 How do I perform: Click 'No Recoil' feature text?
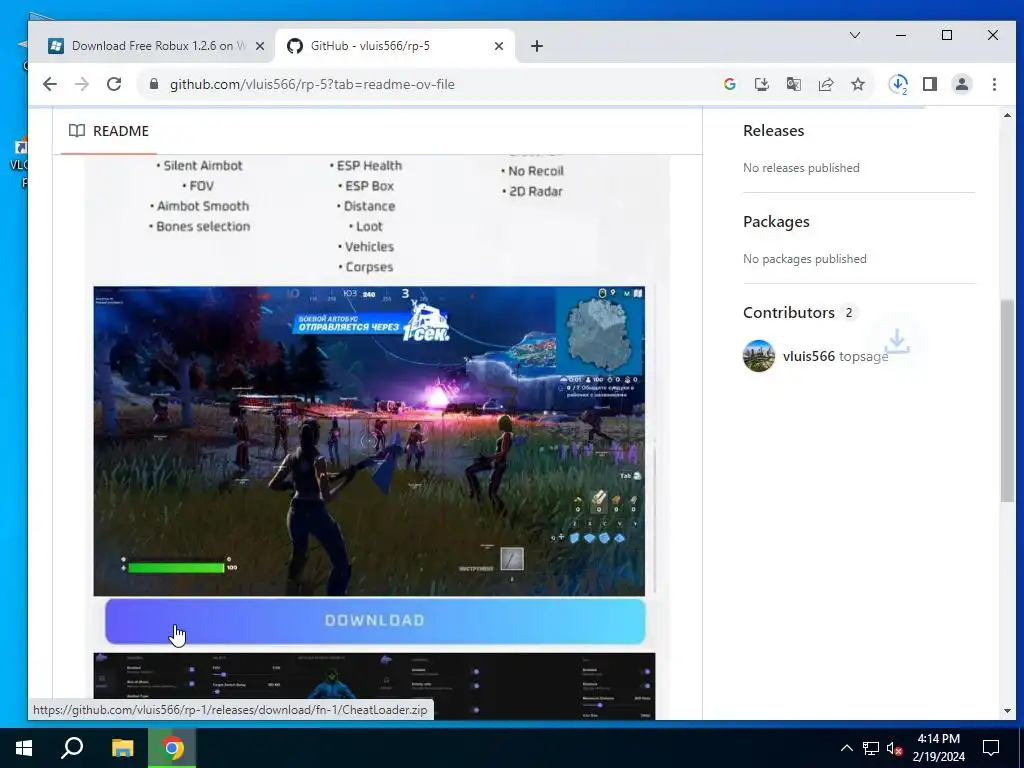pos(536,170)
